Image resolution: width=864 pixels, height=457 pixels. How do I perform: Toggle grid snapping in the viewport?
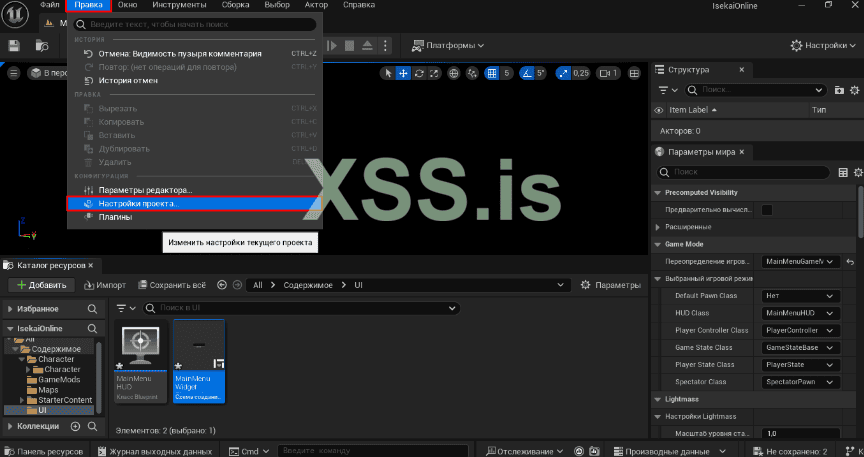(x=492, y=73)
